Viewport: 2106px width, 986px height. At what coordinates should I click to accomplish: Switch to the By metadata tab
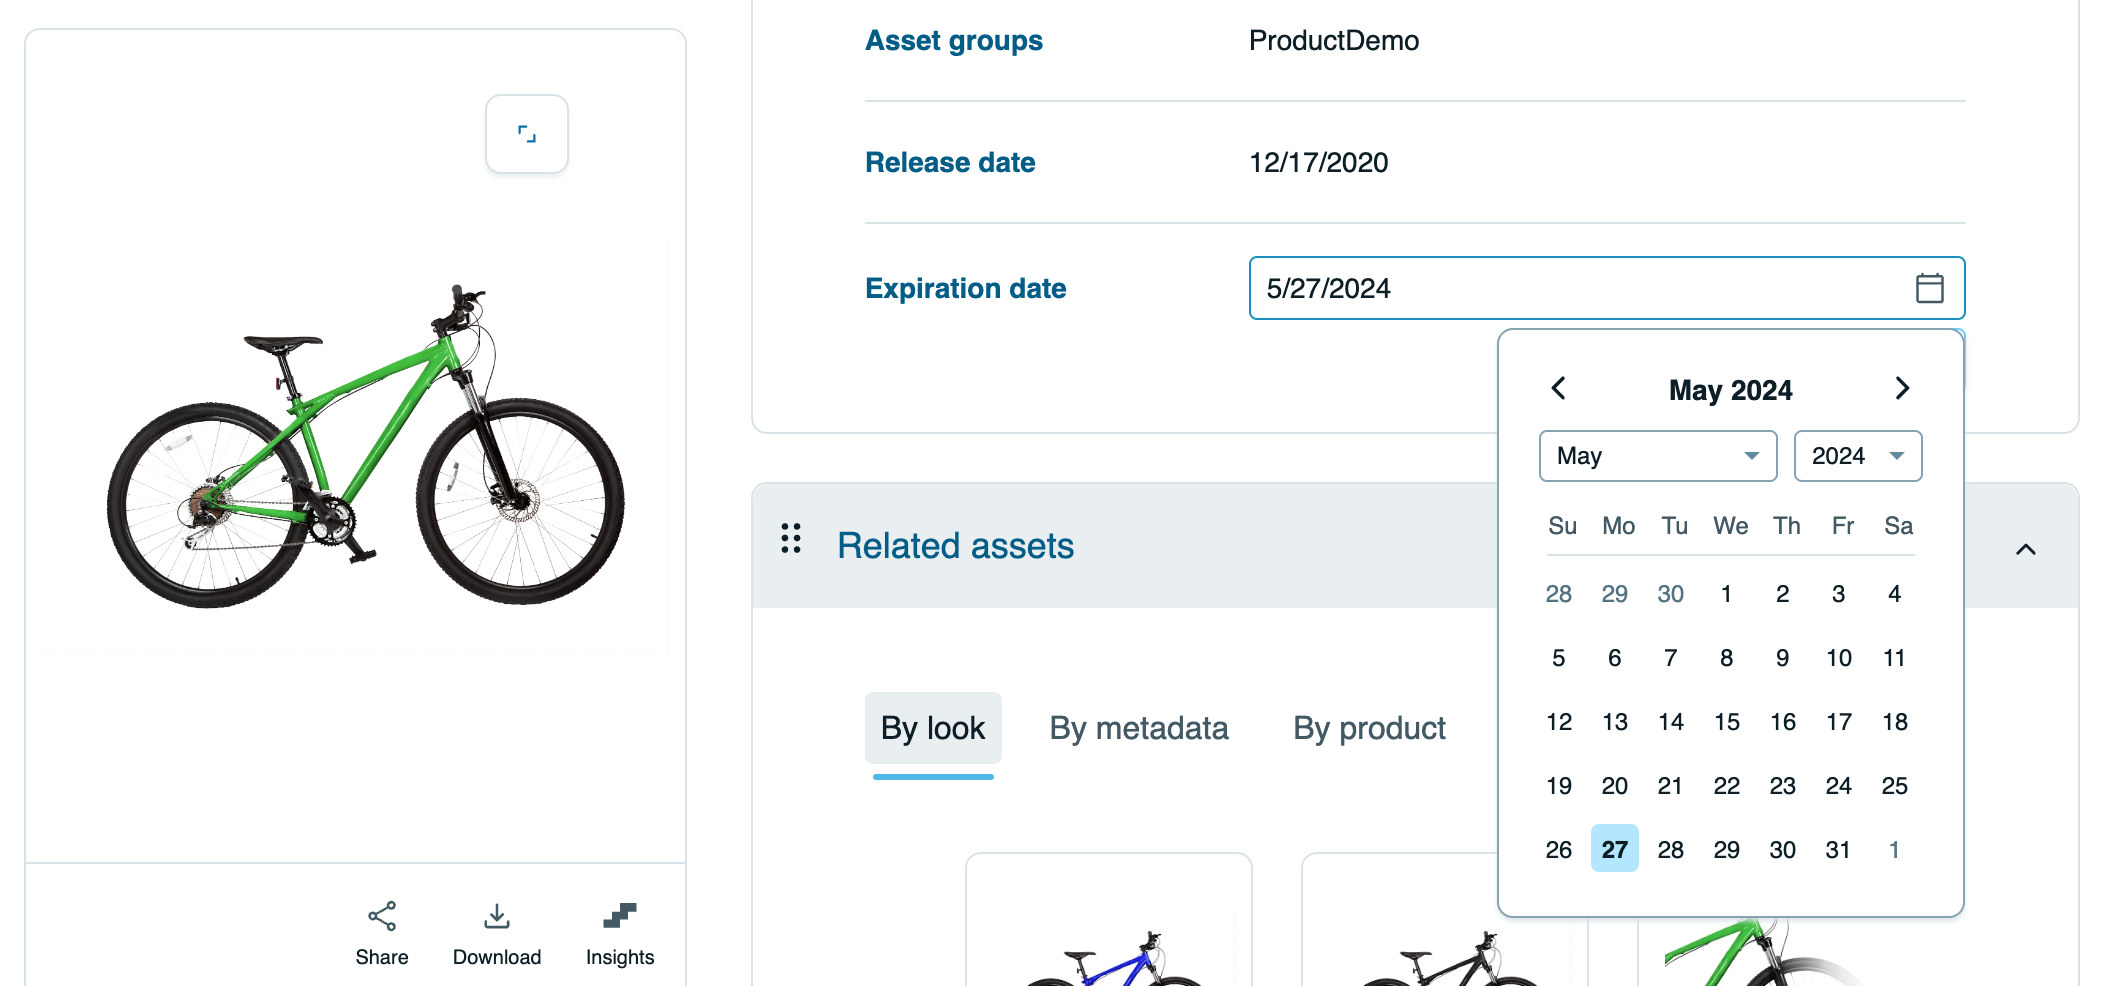(1138, 728)
